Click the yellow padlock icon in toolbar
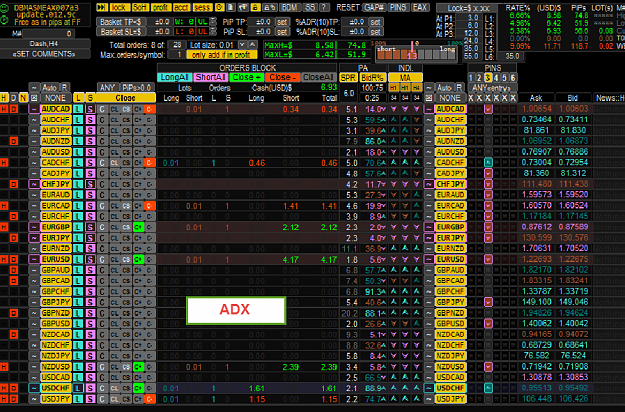Screen dimensions: 625x412 256,7
